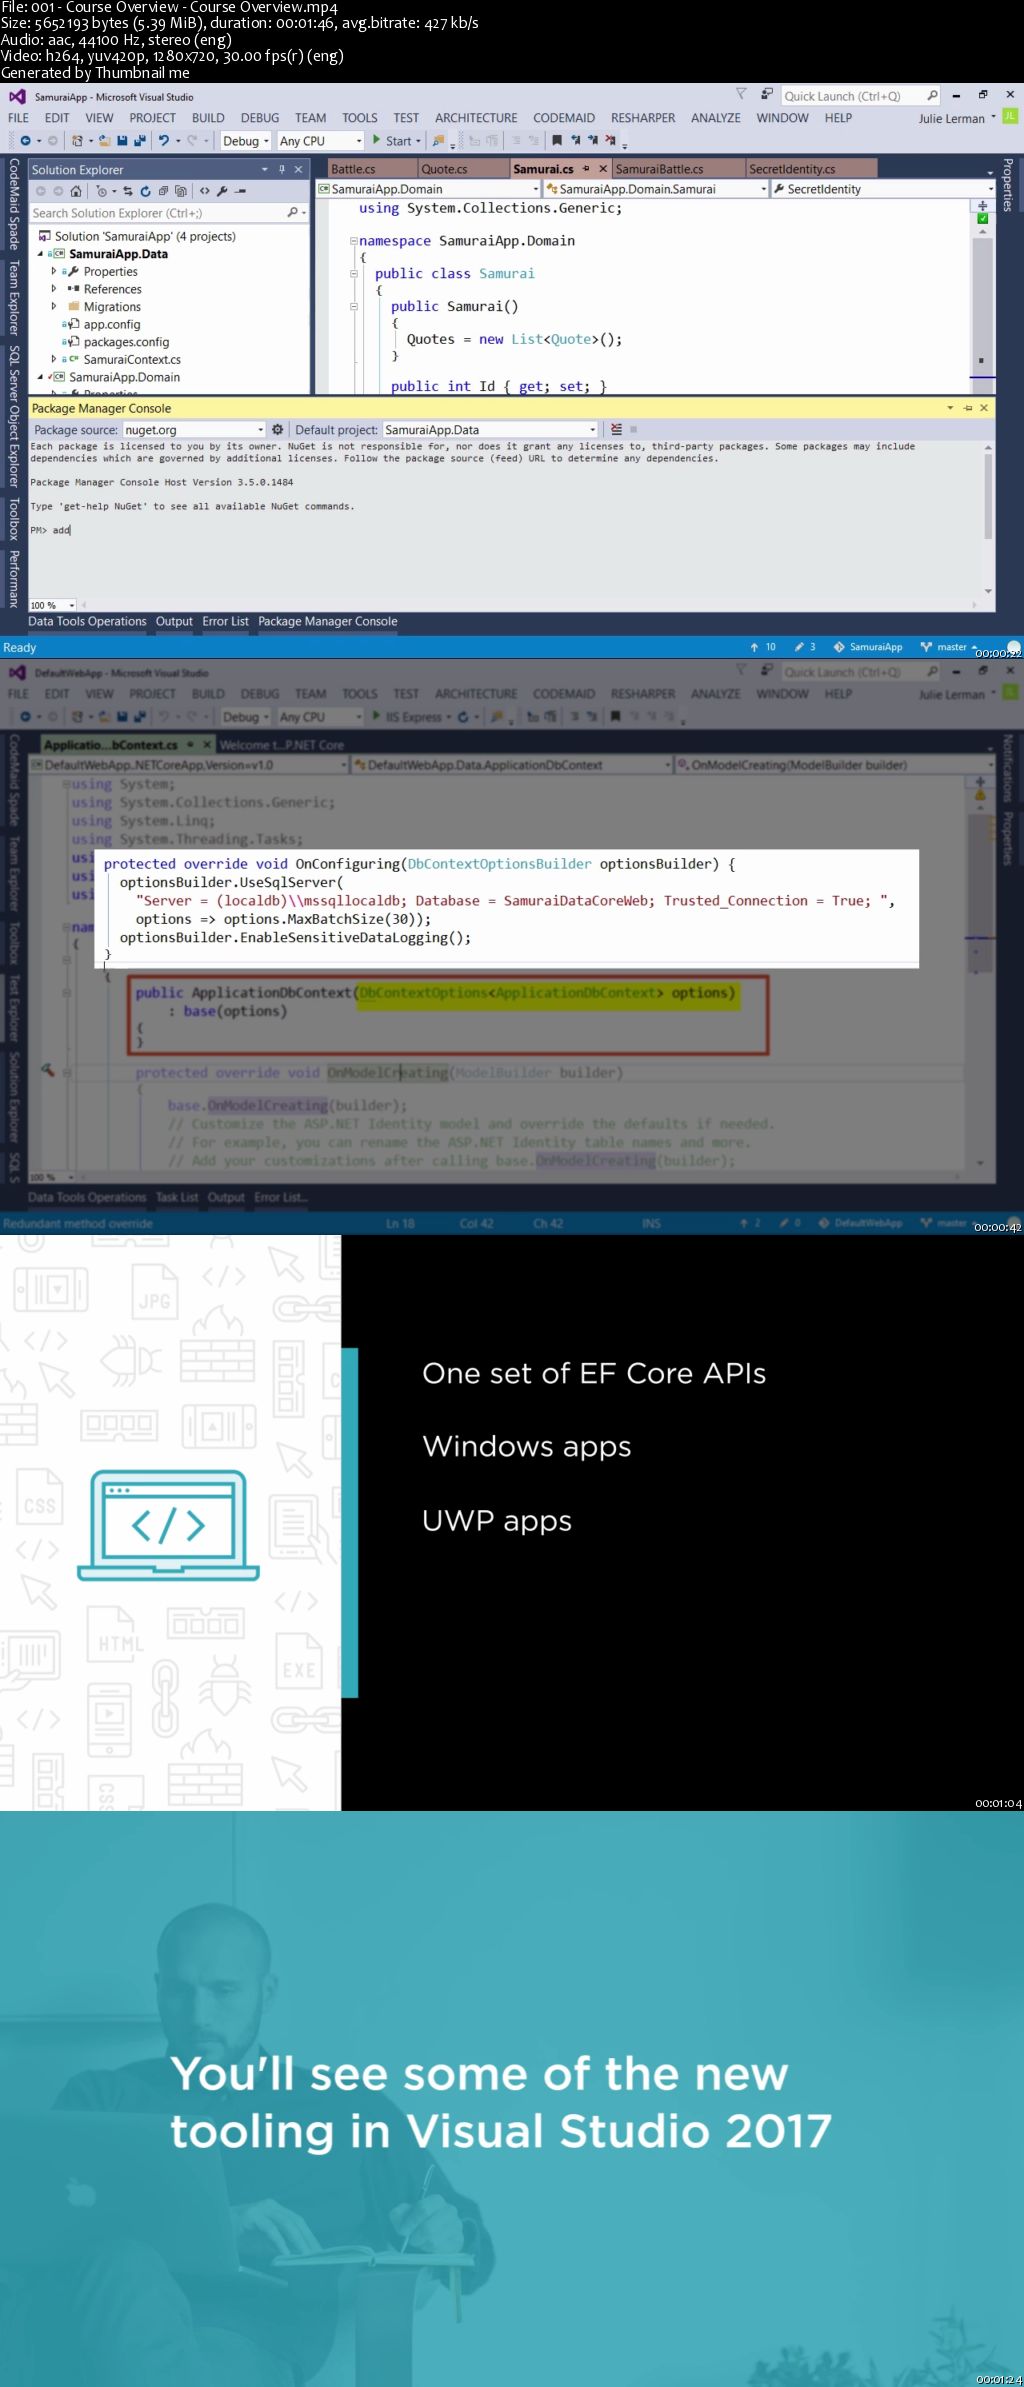
Task: Open SecretIdentity member navigation dropdown
Action: click(883, 189)
